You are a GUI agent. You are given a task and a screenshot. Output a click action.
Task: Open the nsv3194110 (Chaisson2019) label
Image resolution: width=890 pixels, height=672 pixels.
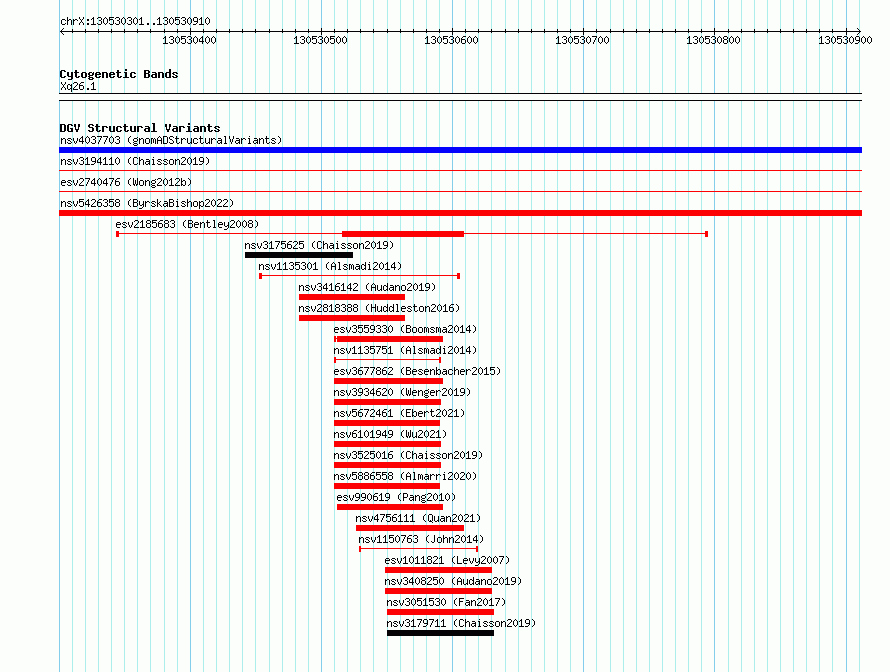tap(135, 161)
